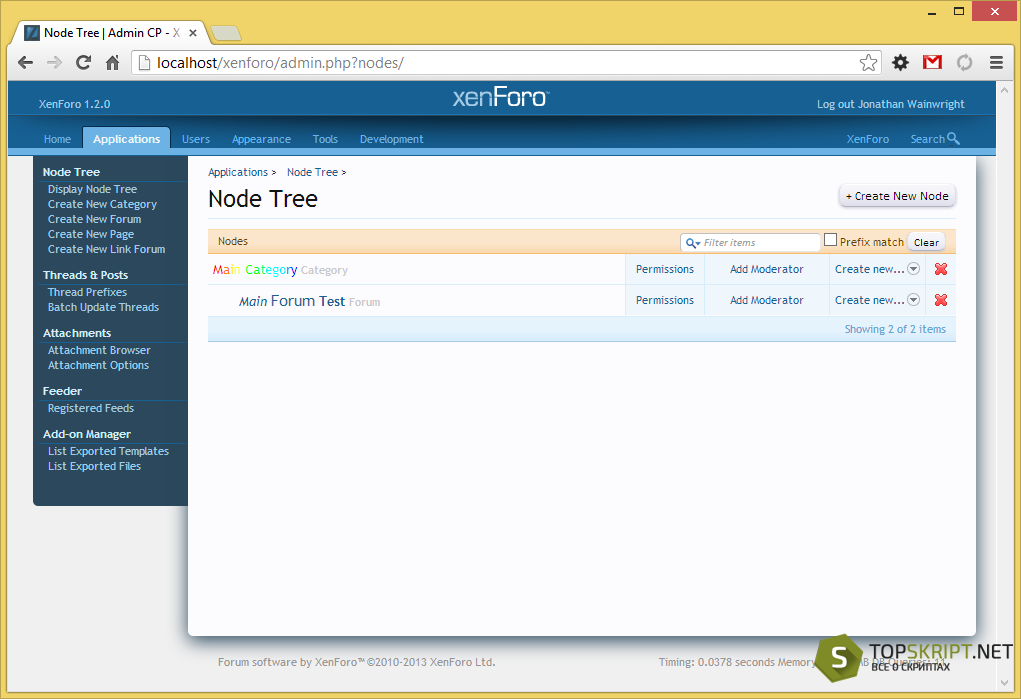
Task: Click the XenForo link in the nav bar
Action: click(x=867, y=139)
